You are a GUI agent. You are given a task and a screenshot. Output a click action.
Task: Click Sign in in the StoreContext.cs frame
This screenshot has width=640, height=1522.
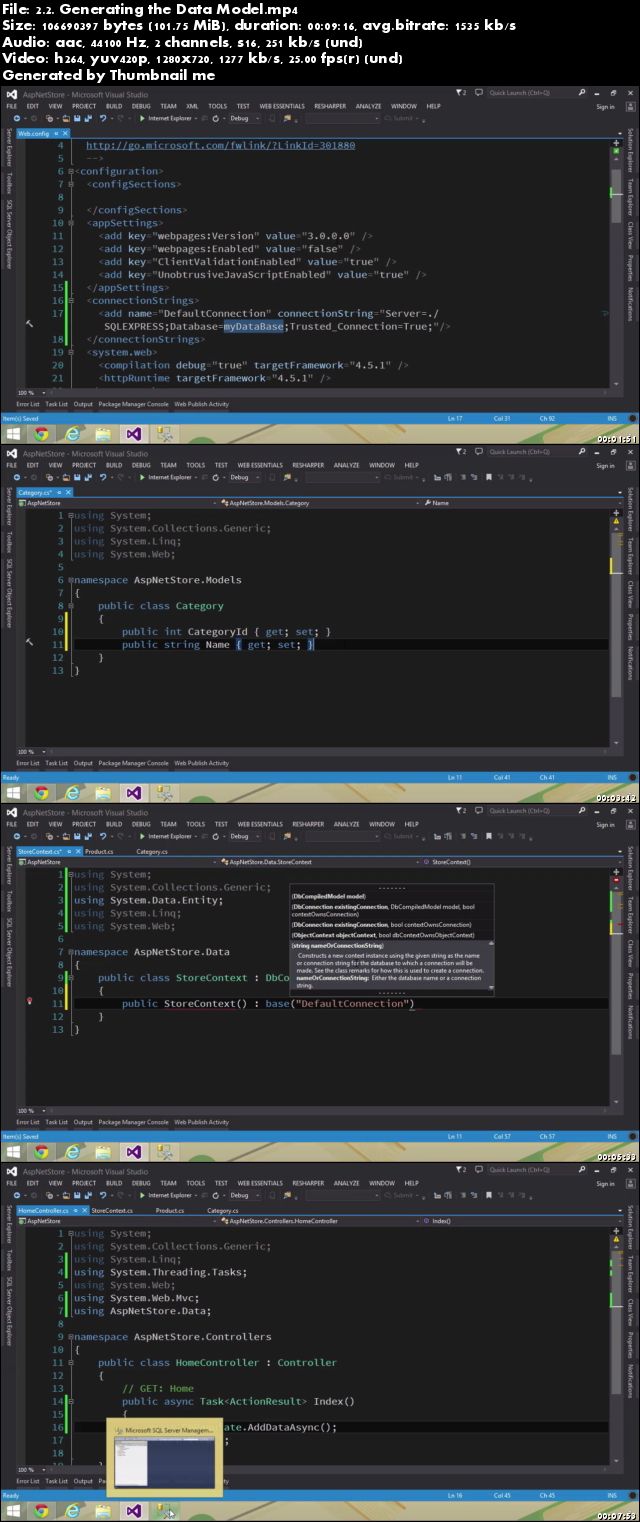click(x=605, y=825)
